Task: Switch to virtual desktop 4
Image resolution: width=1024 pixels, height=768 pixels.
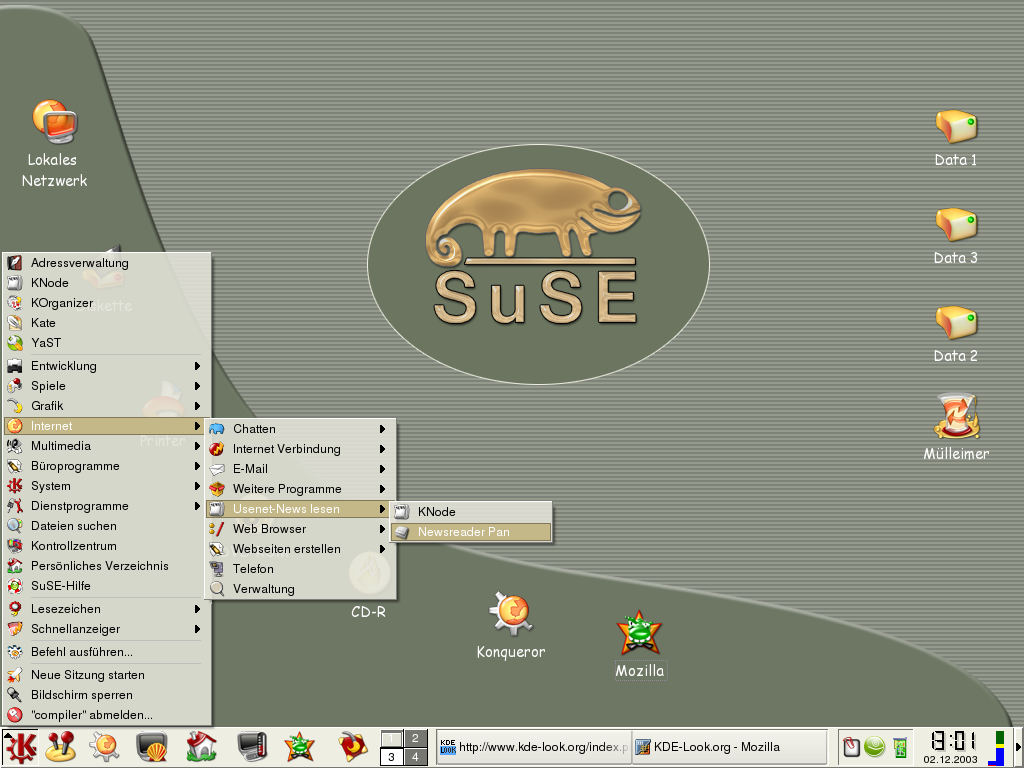Action: (415, 757)
